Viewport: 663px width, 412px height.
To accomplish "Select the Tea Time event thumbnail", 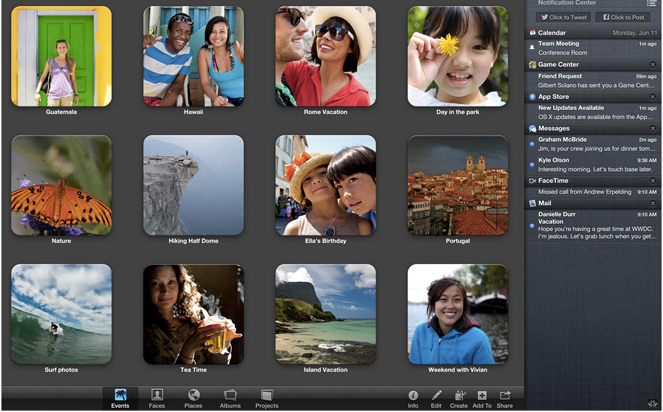I will [x=193, y=314].
